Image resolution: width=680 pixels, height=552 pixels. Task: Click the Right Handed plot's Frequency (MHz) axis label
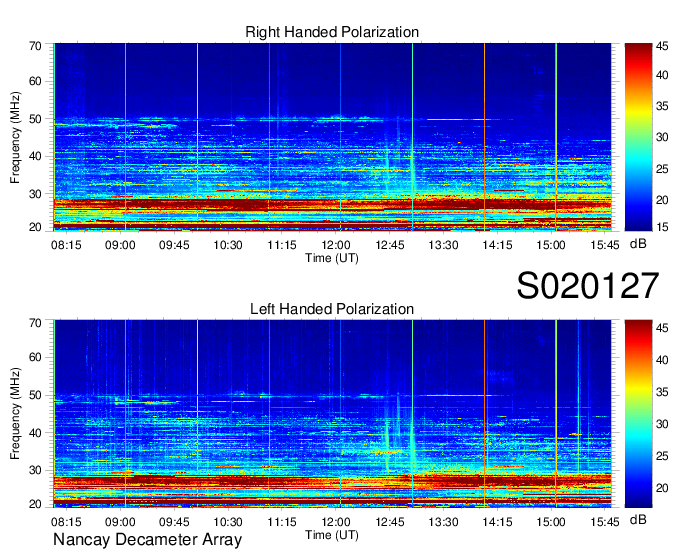coord(15,137)
